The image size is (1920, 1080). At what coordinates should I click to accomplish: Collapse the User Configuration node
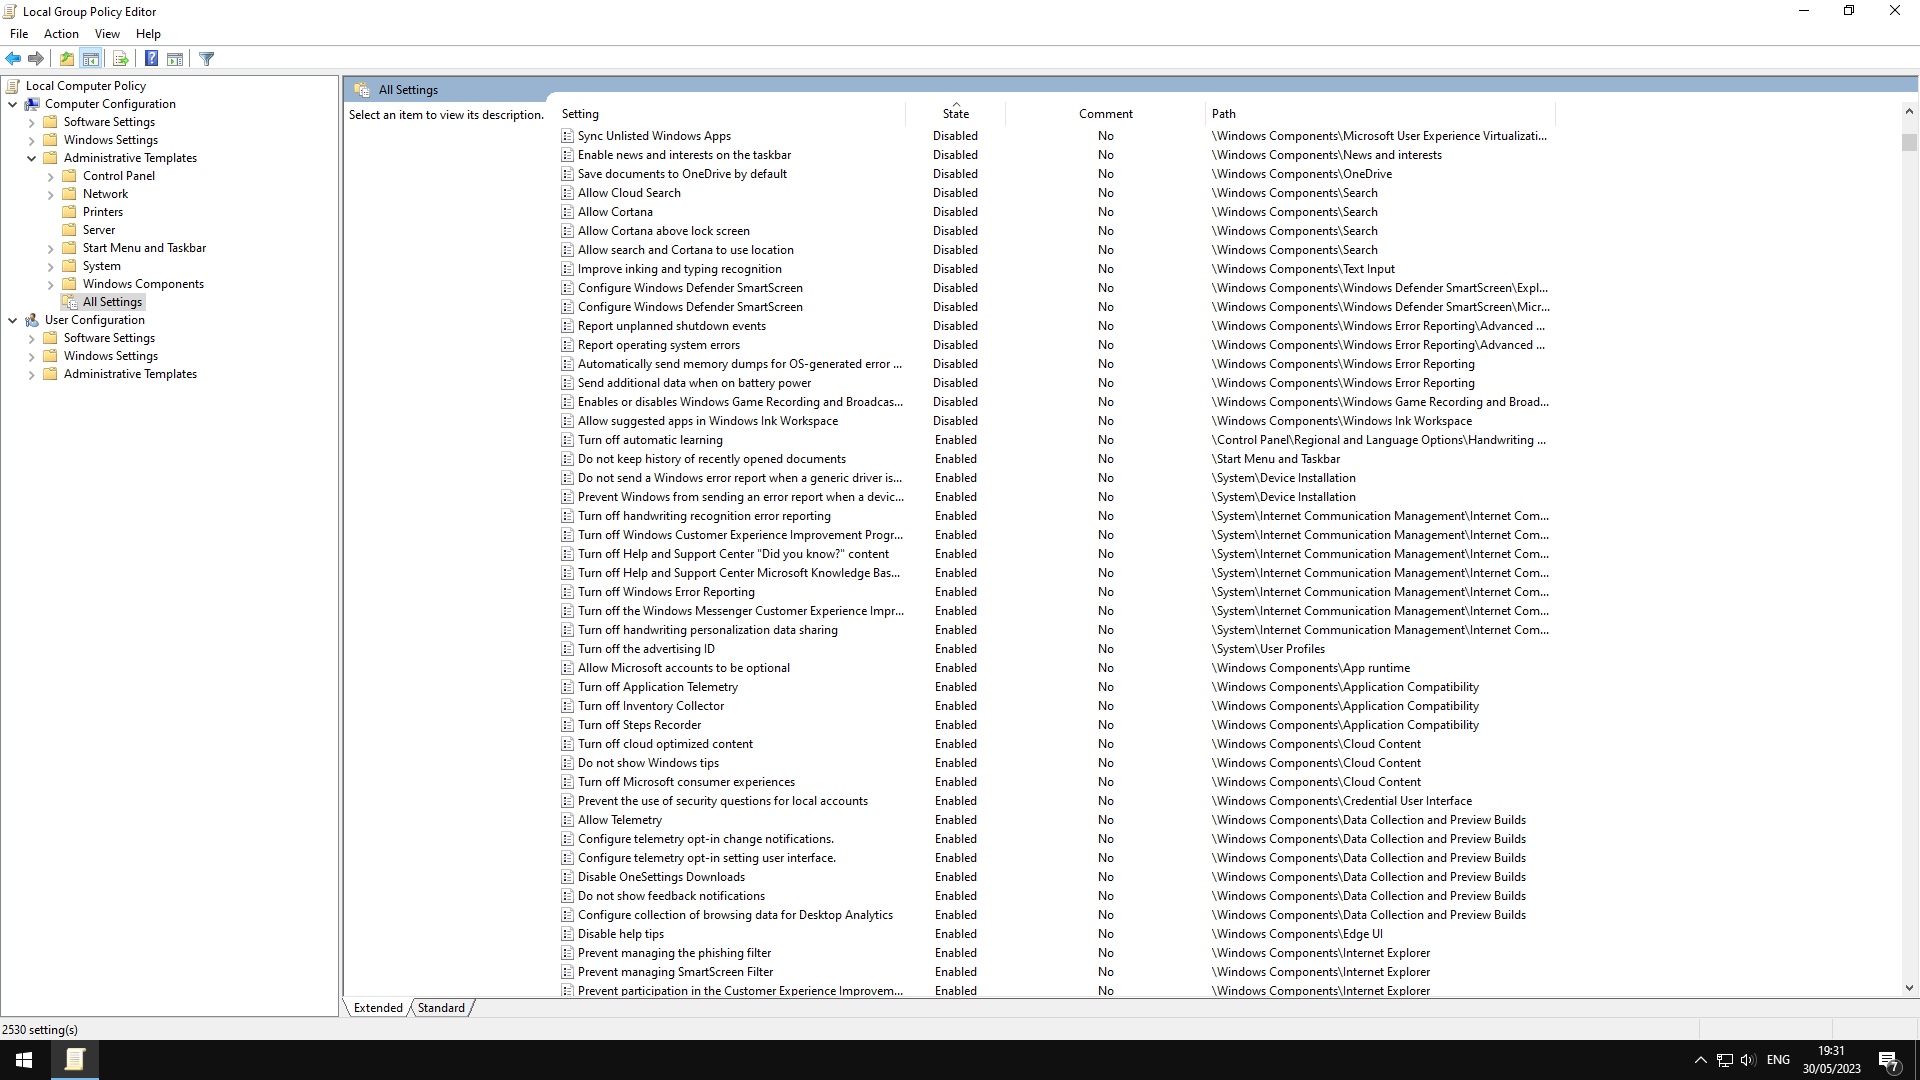click(x=12, y=320)
